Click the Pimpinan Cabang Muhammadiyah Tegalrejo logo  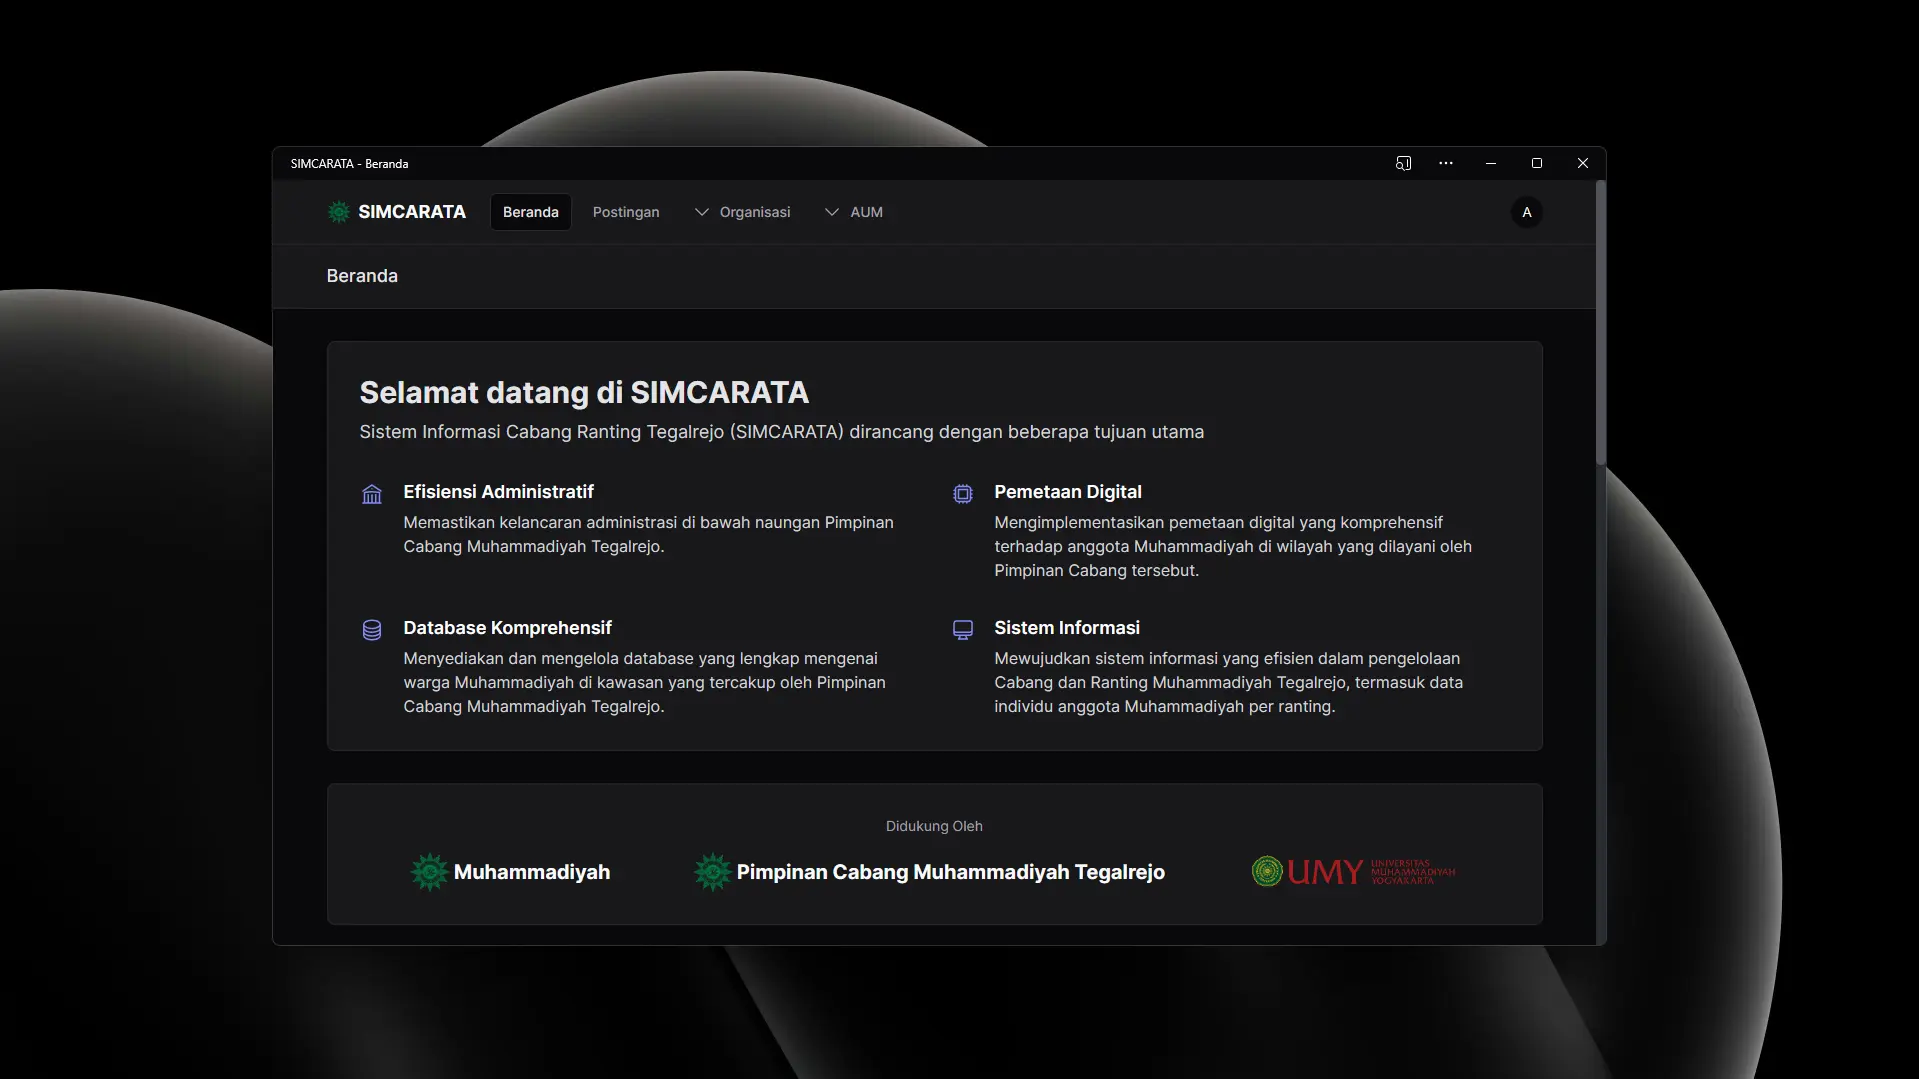pos(713,872)
